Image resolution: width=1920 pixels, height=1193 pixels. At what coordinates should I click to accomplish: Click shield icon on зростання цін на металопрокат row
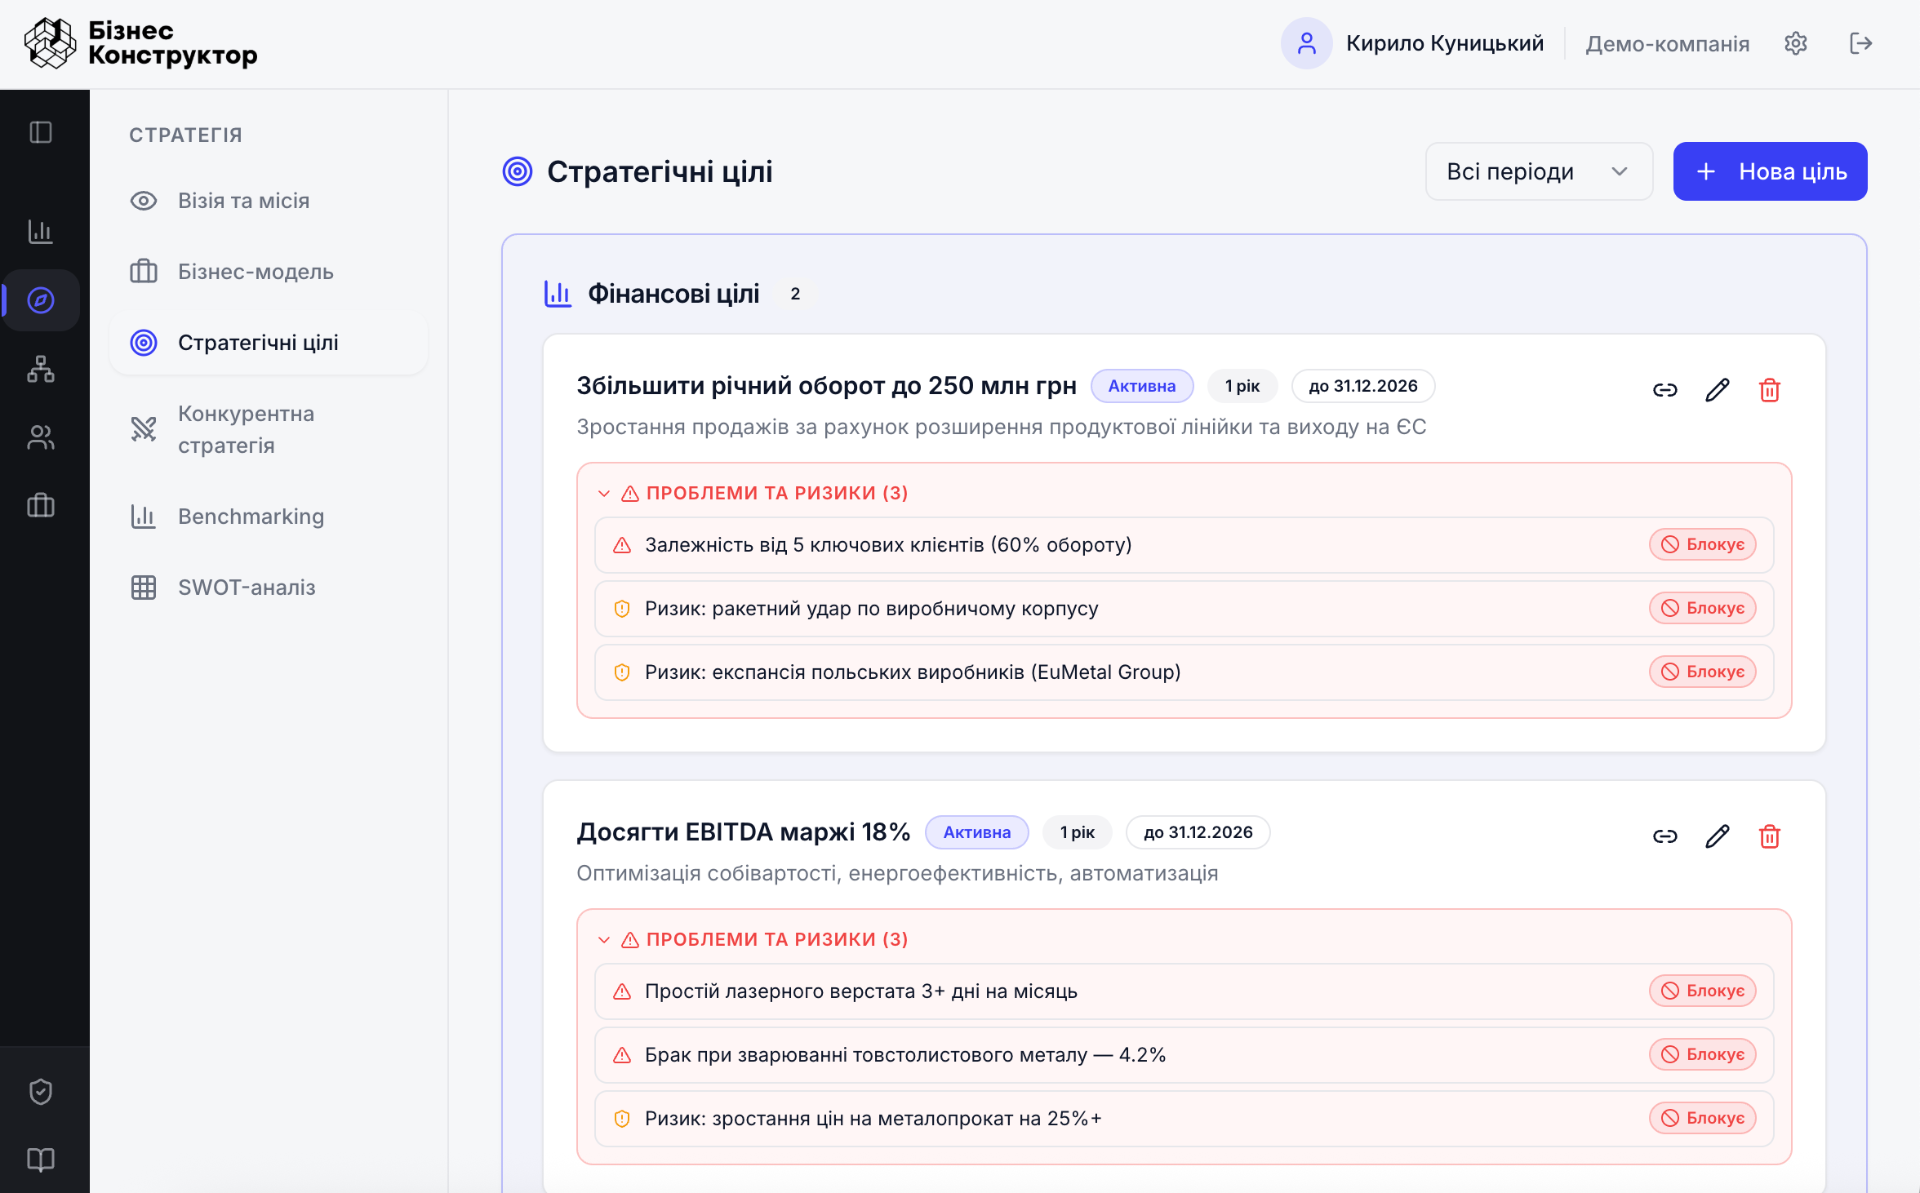(622, 1118)
